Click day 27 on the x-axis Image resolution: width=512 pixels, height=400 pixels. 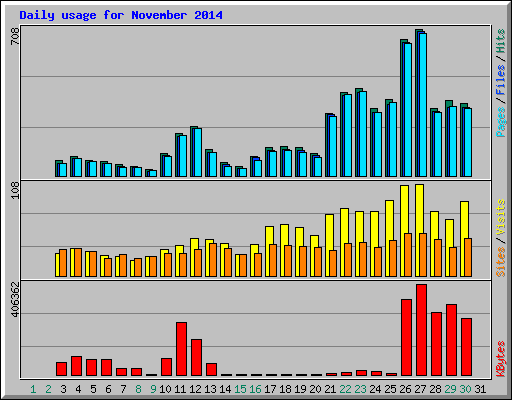(x=420, y=389)
